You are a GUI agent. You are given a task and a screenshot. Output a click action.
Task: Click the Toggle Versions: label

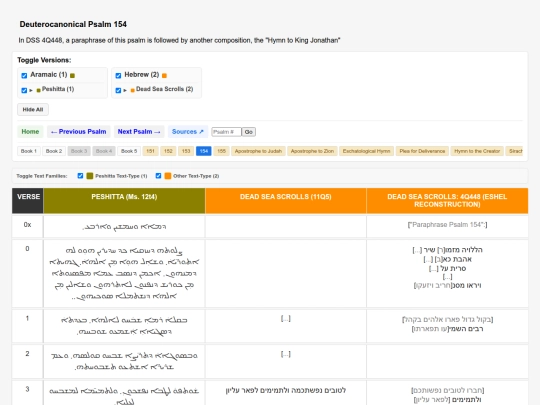pos(44,60)
